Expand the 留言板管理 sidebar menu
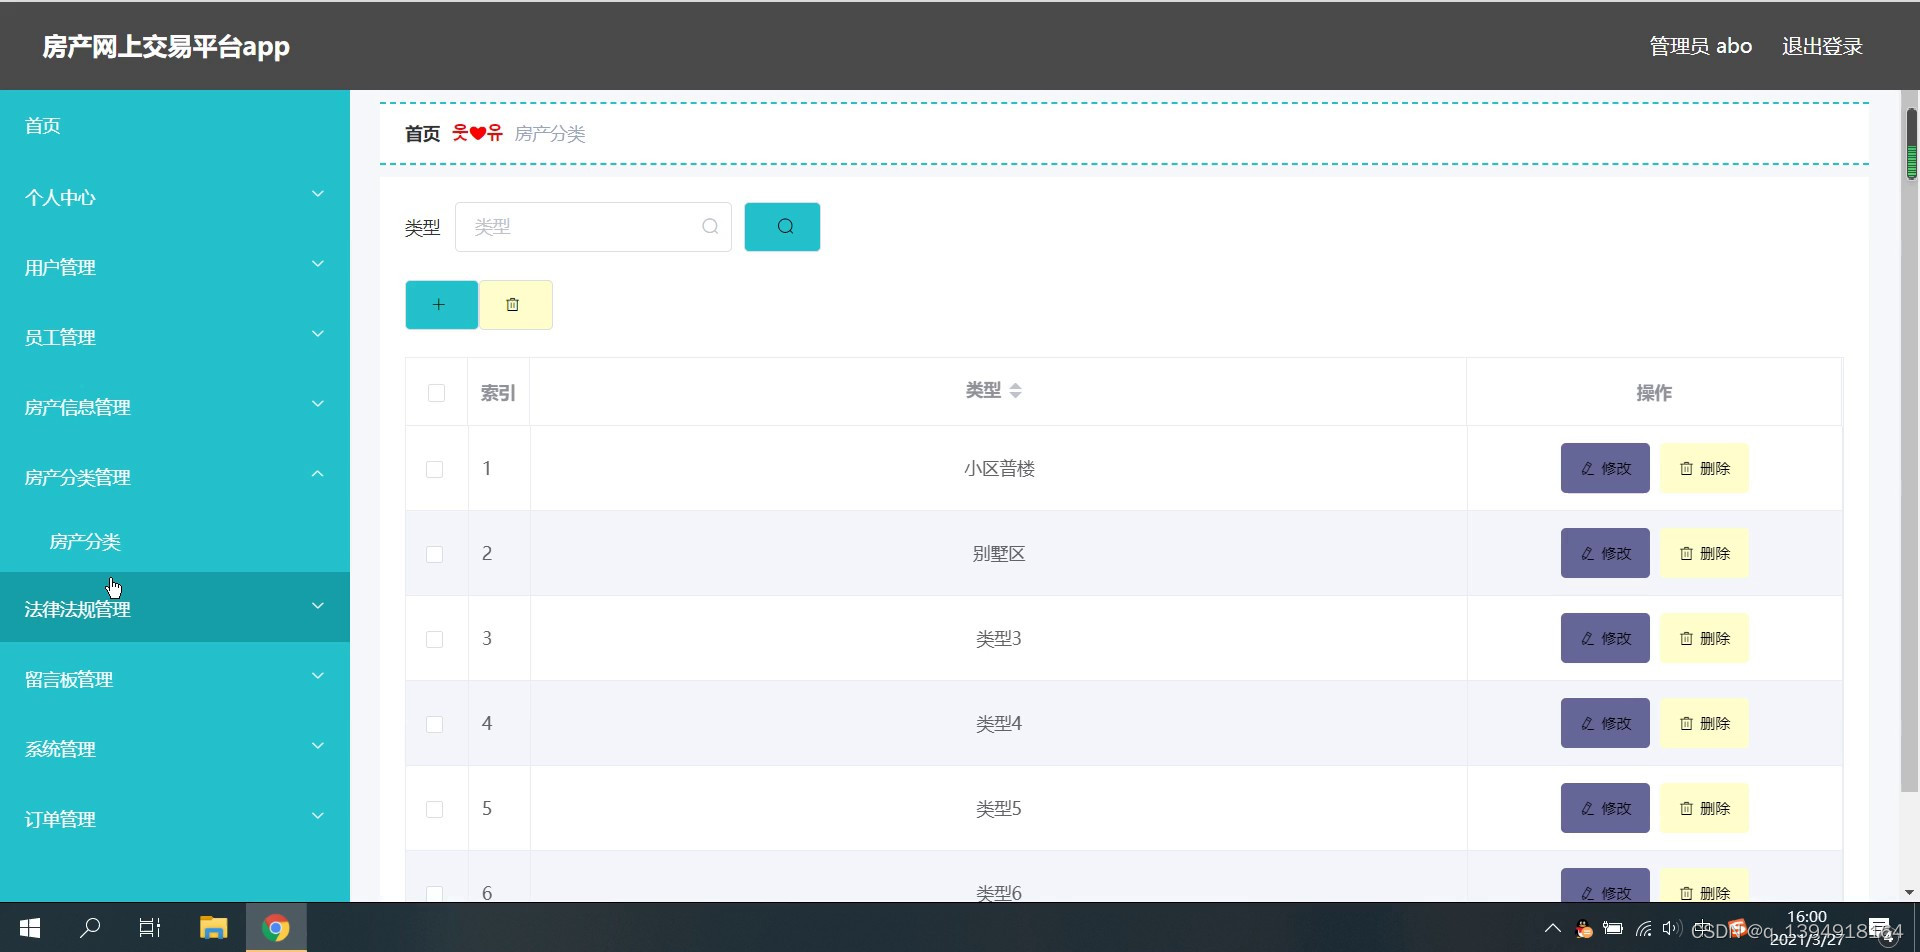Screen dimensions: 1920x952 pyautogui.click(x=175, y=679)
